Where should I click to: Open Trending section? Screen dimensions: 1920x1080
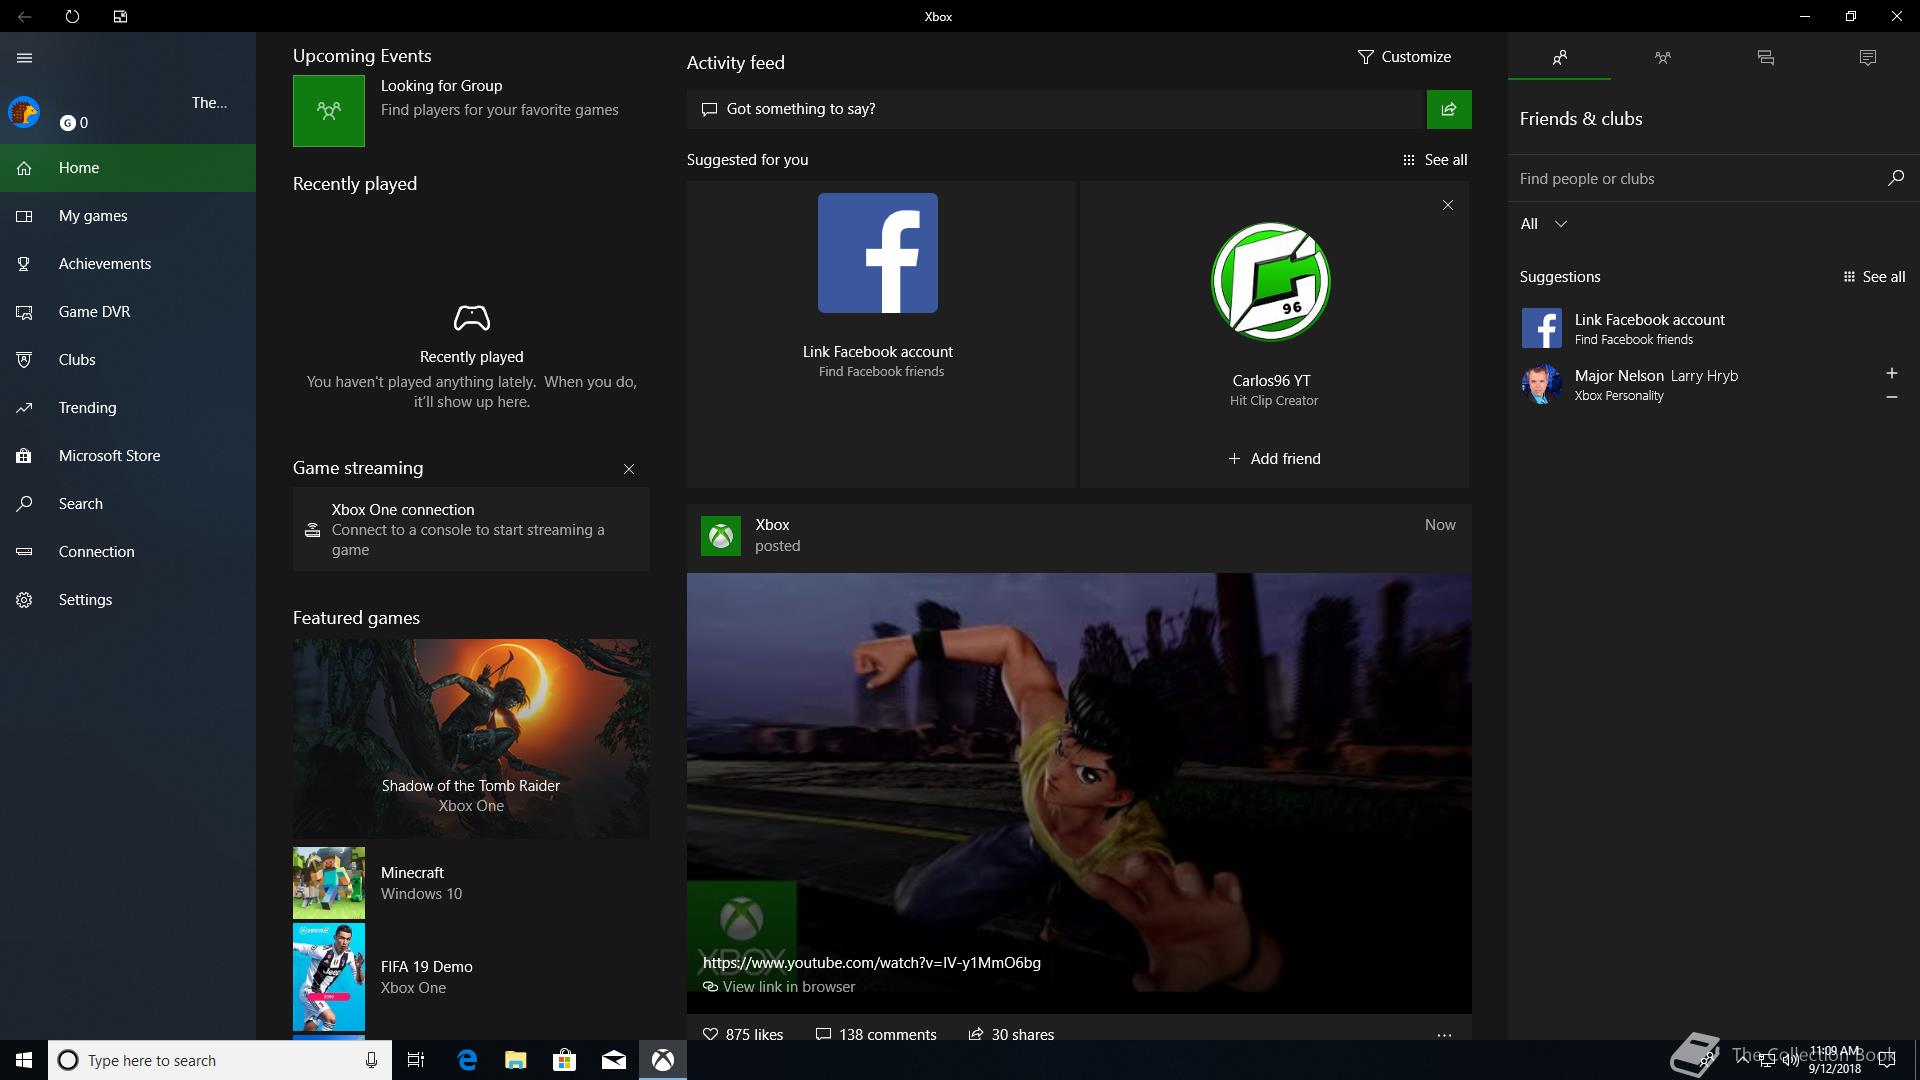point(128,408)
